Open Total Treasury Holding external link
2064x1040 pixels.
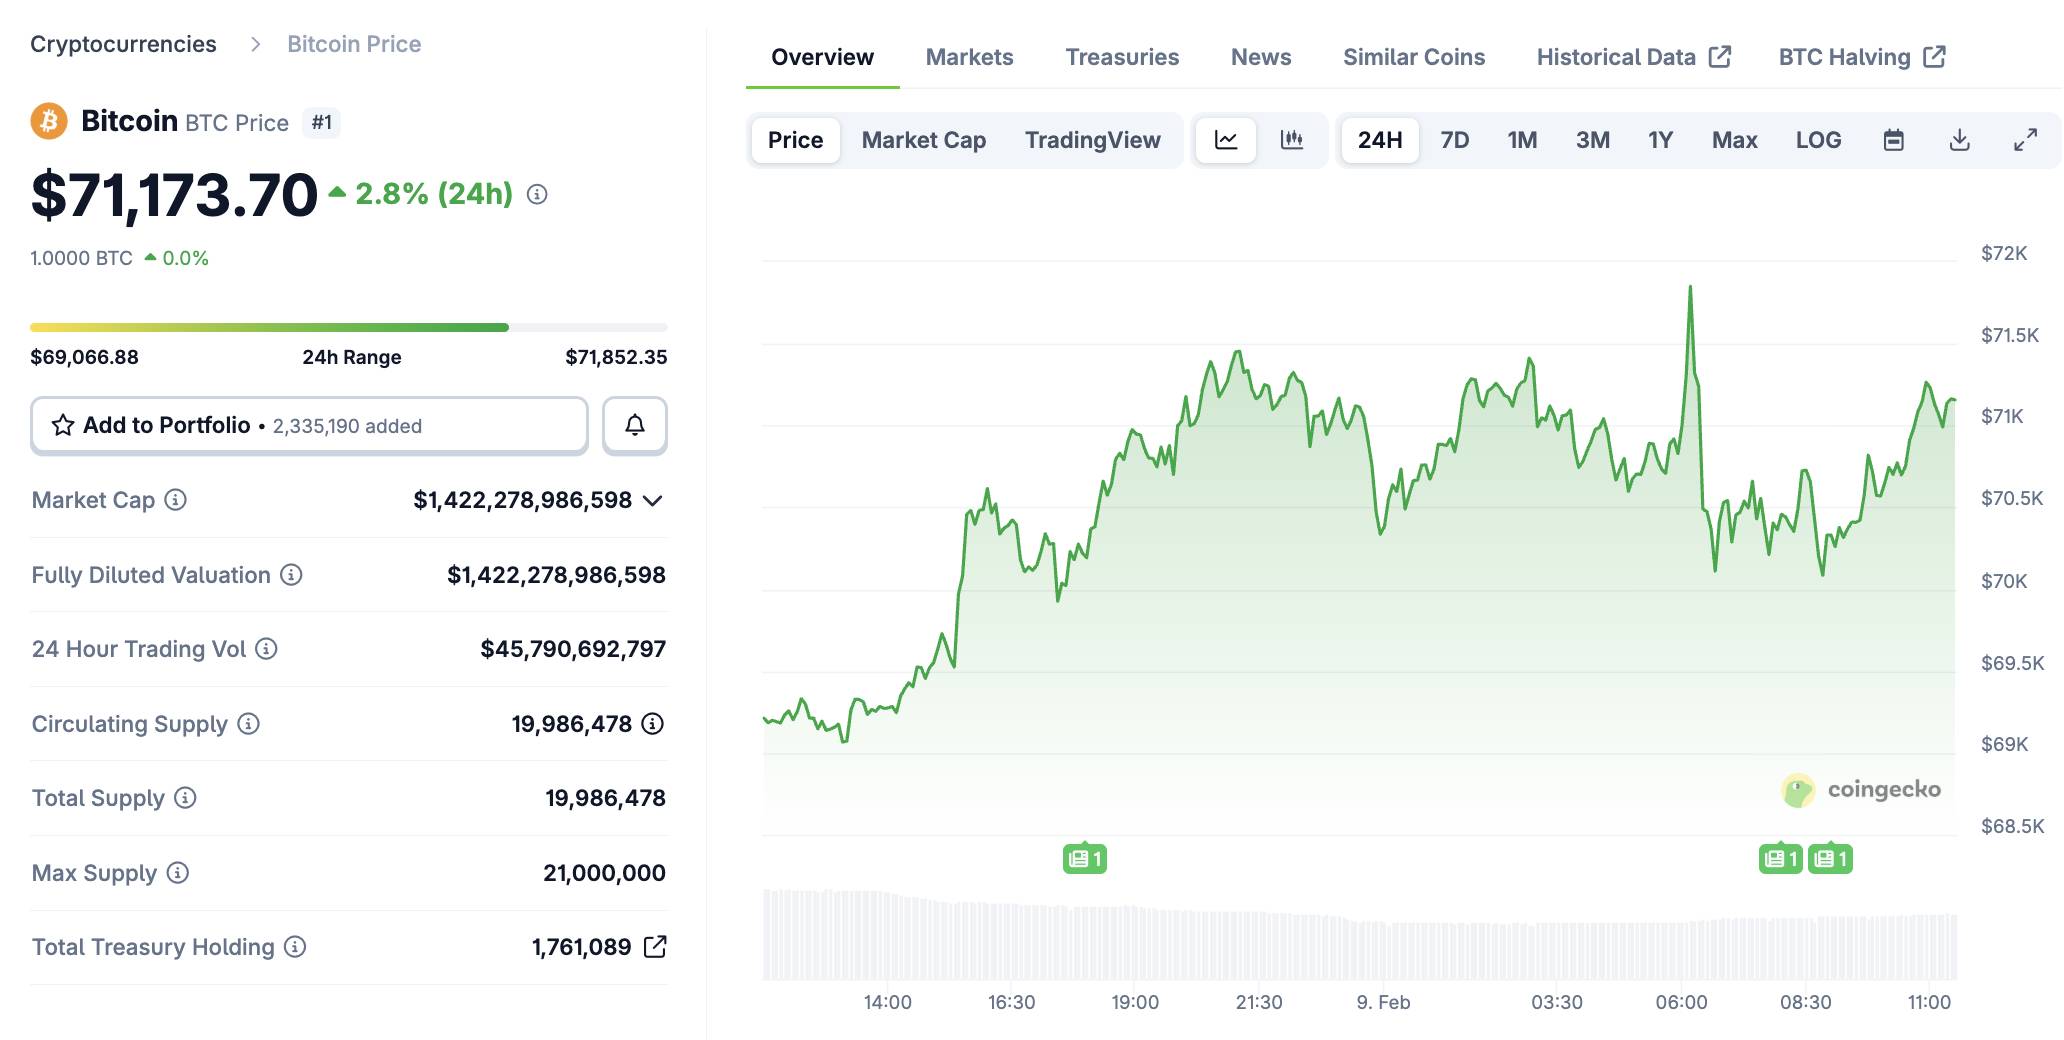point(657,946)
